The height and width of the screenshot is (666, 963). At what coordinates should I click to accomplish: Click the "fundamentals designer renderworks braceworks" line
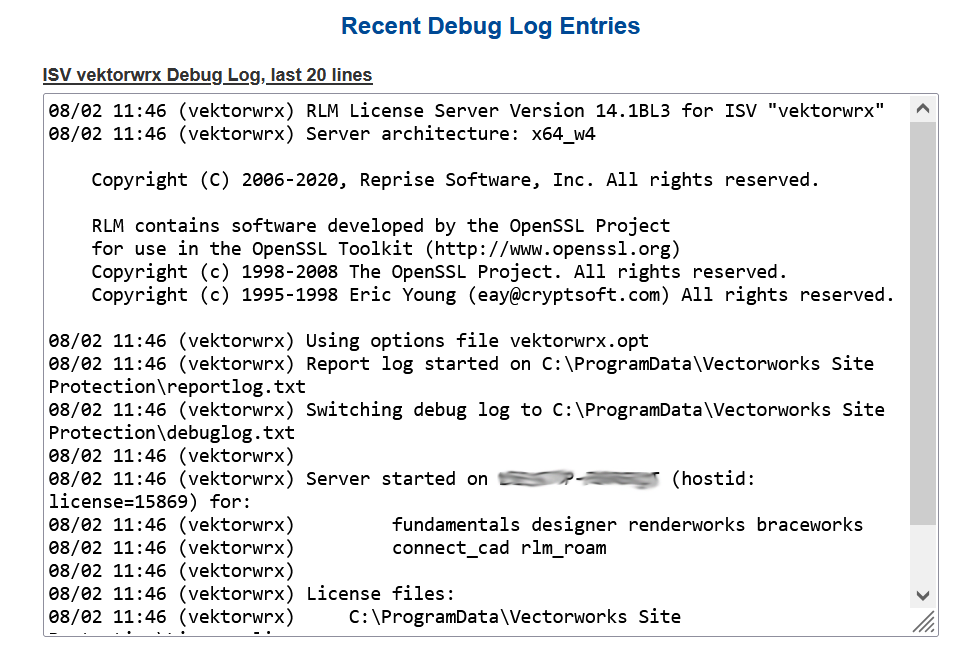[456, 525]
